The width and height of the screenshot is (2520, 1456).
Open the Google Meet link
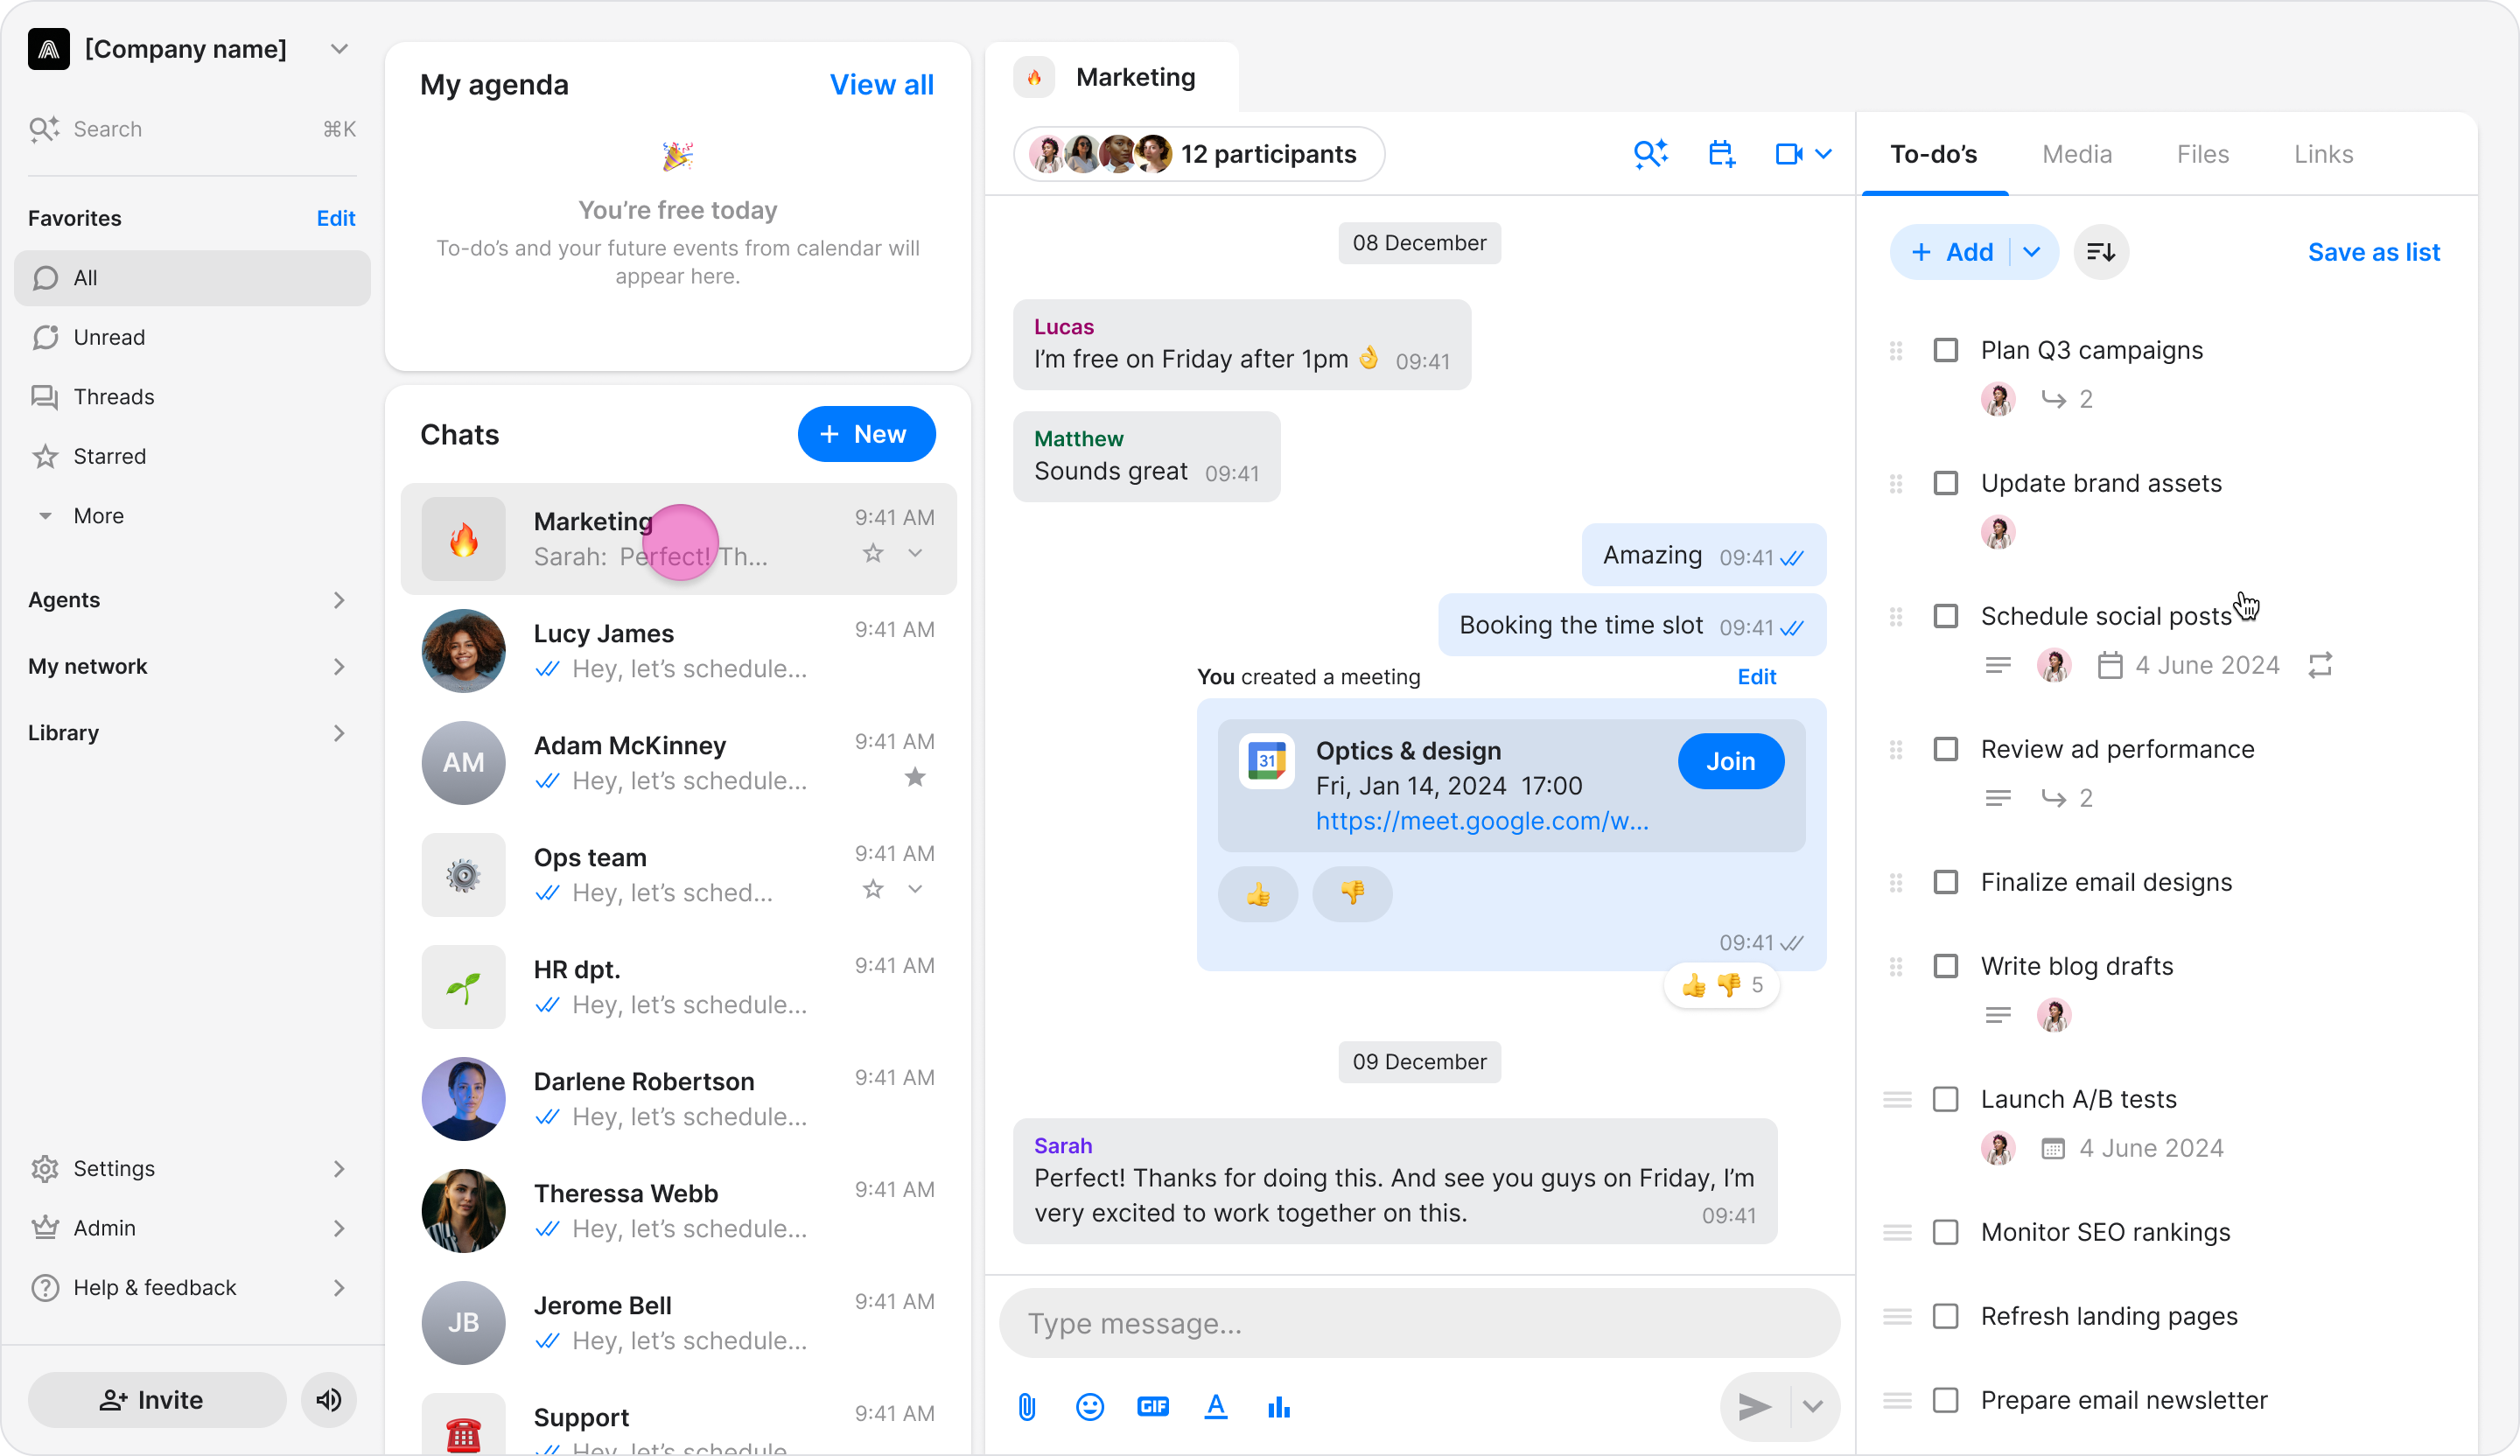click(1482, 821)
